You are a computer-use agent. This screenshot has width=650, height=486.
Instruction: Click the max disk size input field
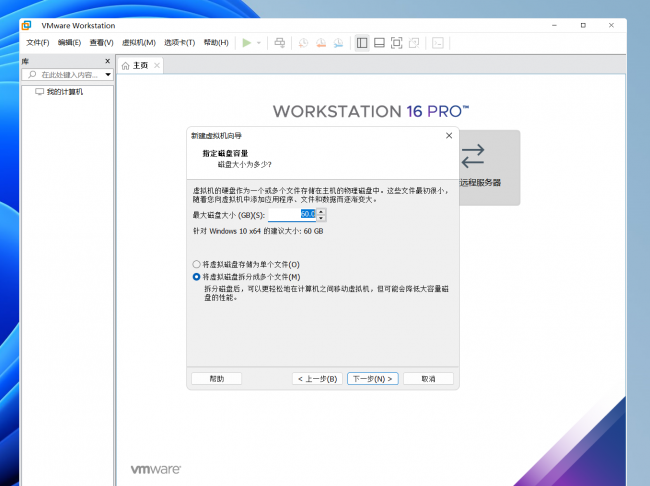point(292,214)
